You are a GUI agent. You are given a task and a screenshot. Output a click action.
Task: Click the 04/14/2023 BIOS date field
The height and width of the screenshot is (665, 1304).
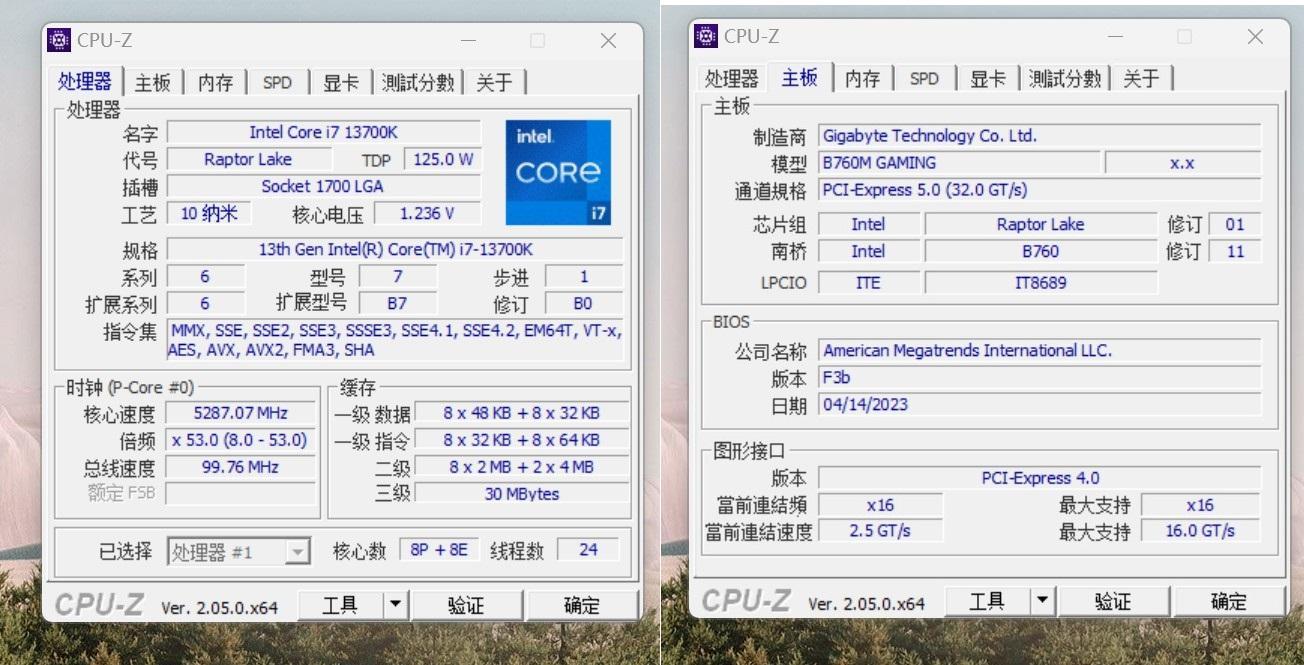pyautogui.click(x=1040, y=405)
